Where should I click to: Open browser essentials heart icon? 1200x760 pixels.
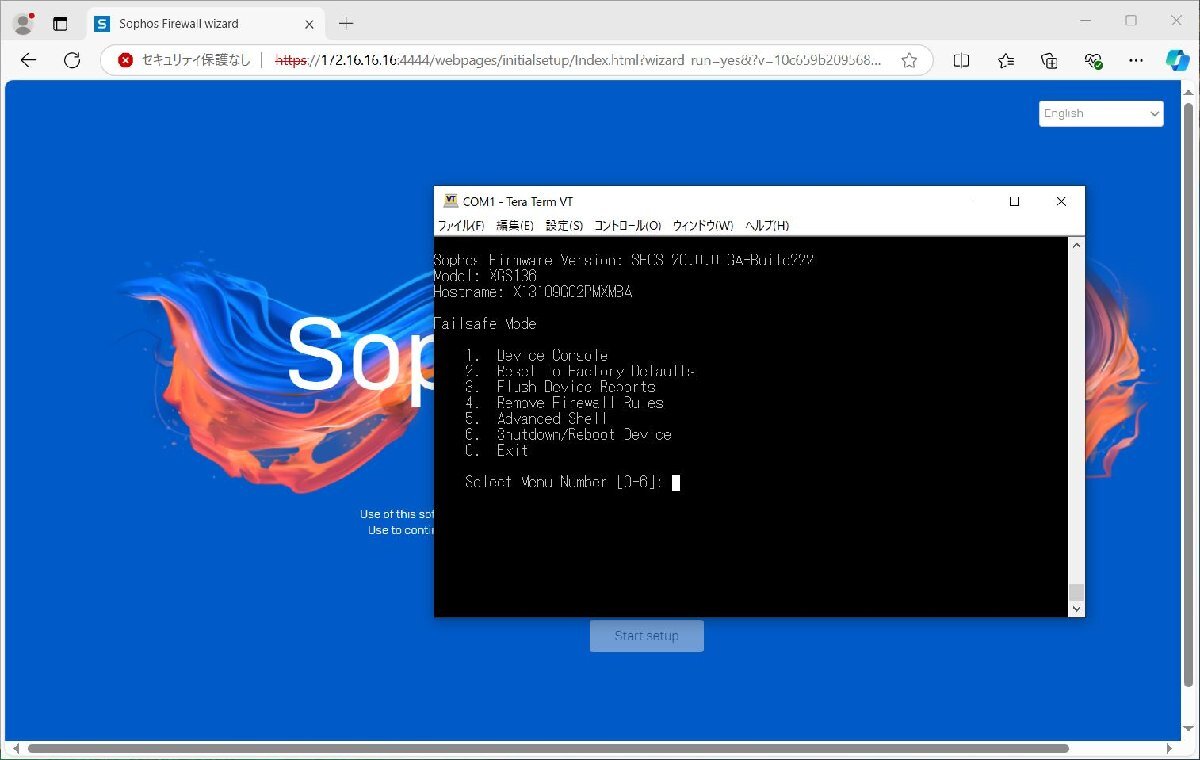(x=1093, y=60)
